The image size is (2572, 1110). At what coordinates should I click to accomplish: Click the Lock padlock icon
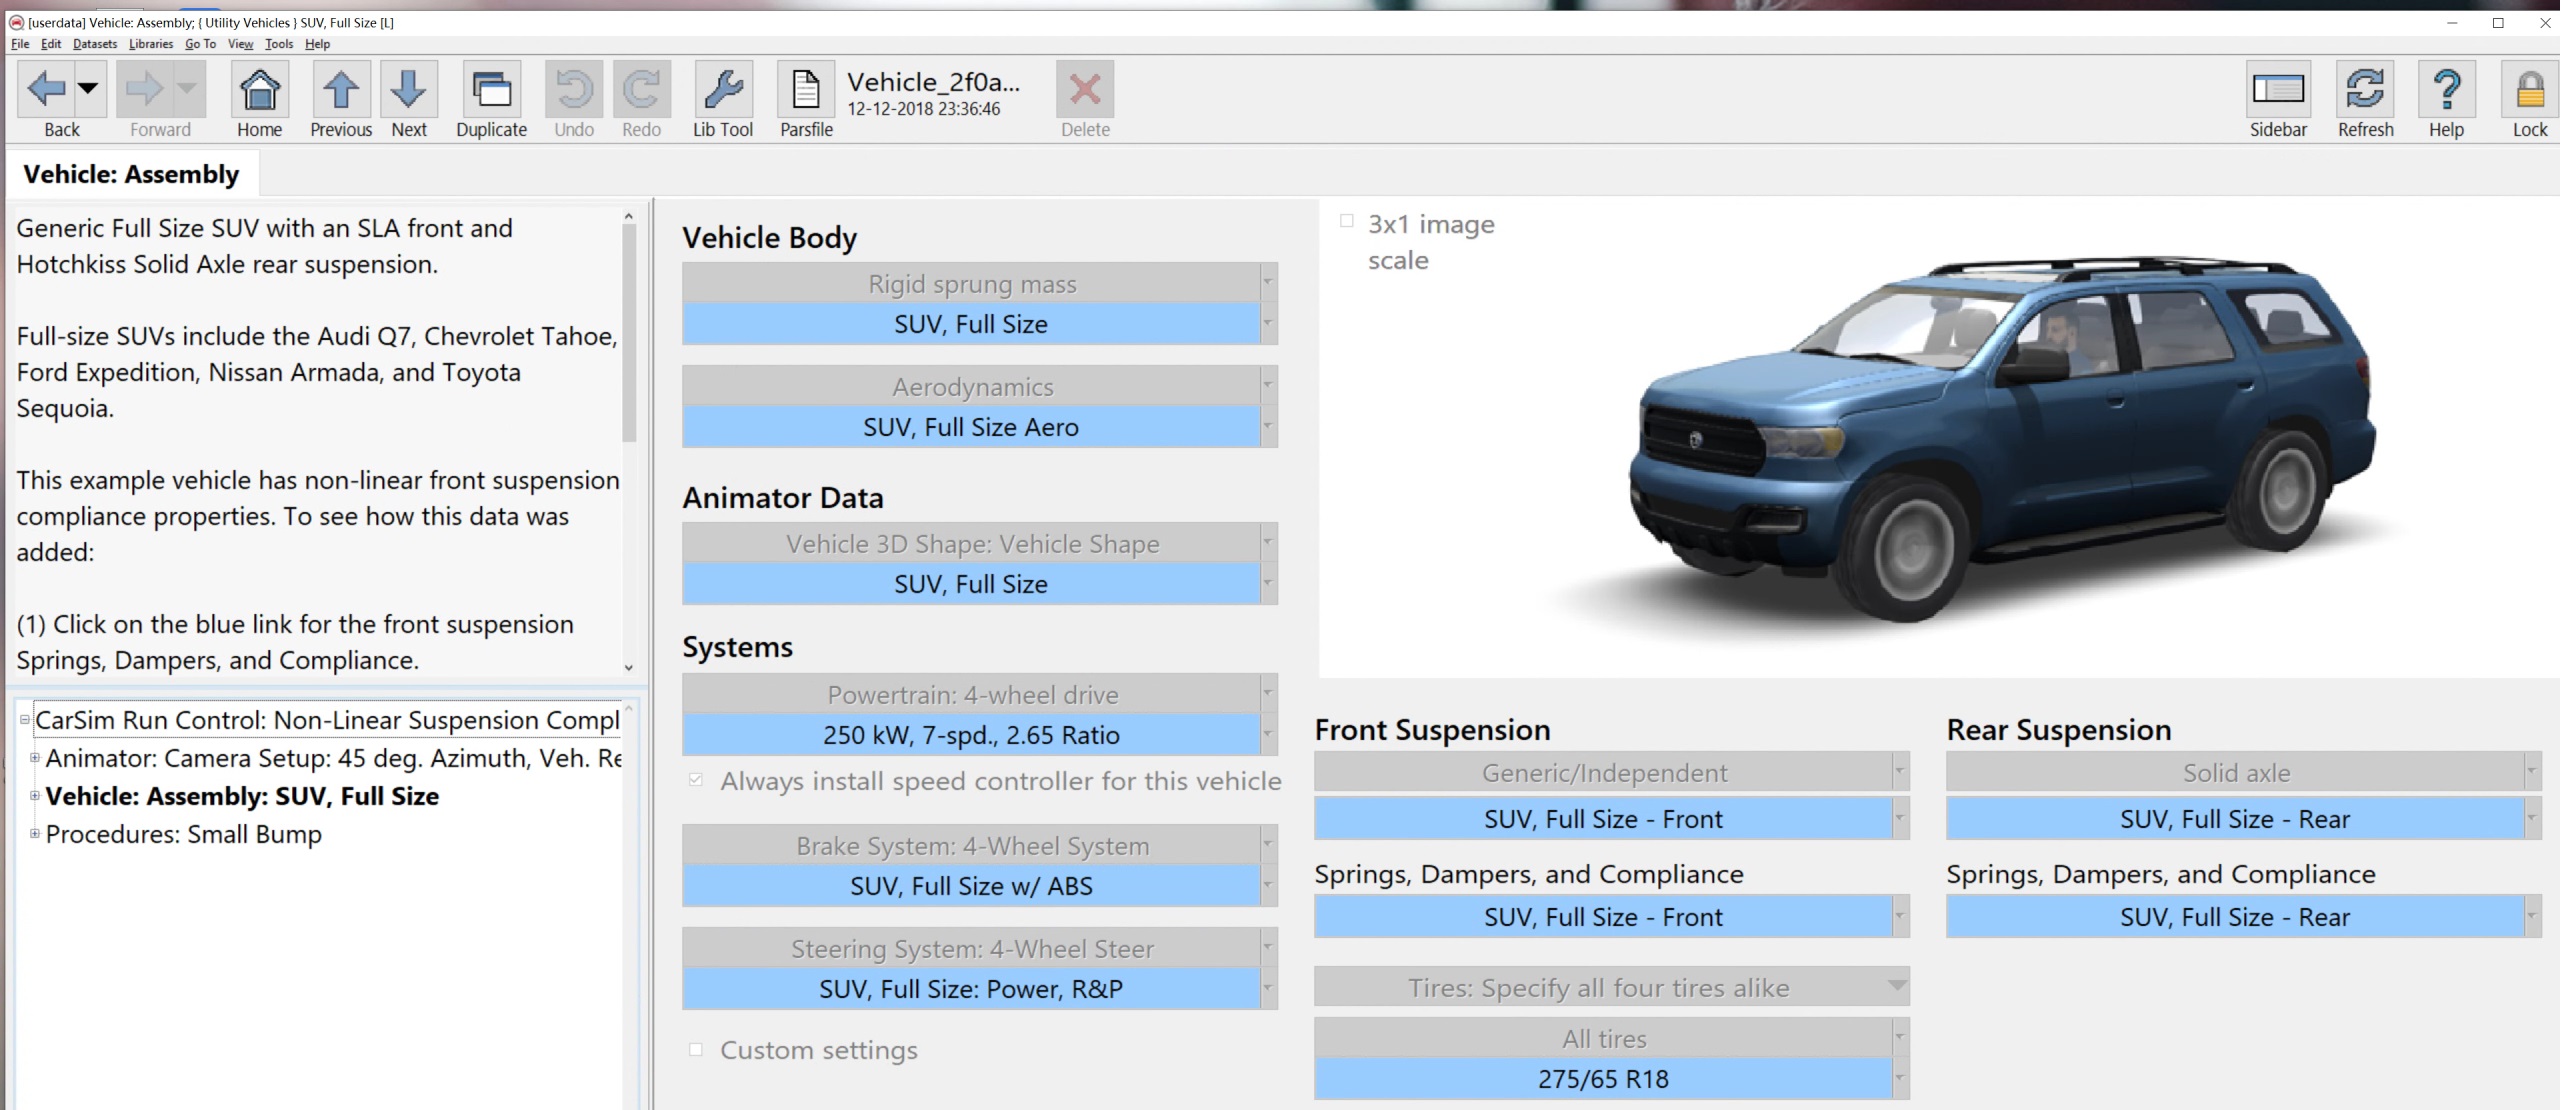(2529, 91)
